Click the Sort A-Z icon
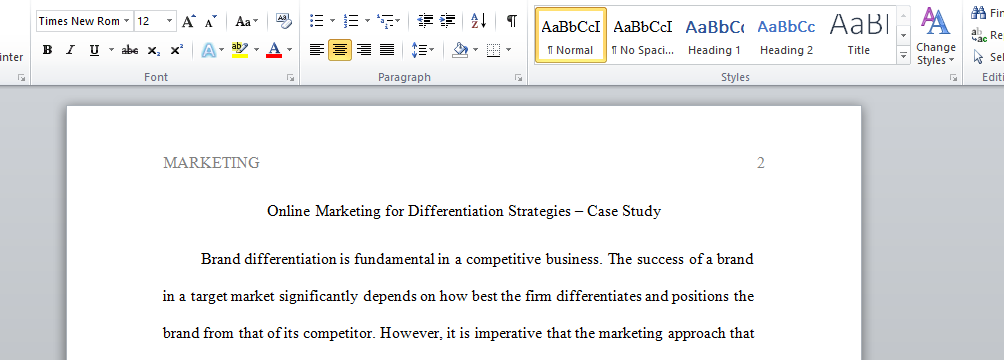Viewport: 1004px width, 360px height. pyautogui.click(x=479, y=21)
